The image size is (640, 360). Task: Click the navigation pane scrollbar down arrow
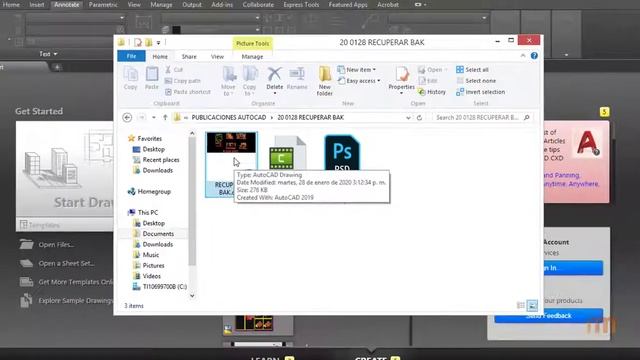click(x=192, y=296)
